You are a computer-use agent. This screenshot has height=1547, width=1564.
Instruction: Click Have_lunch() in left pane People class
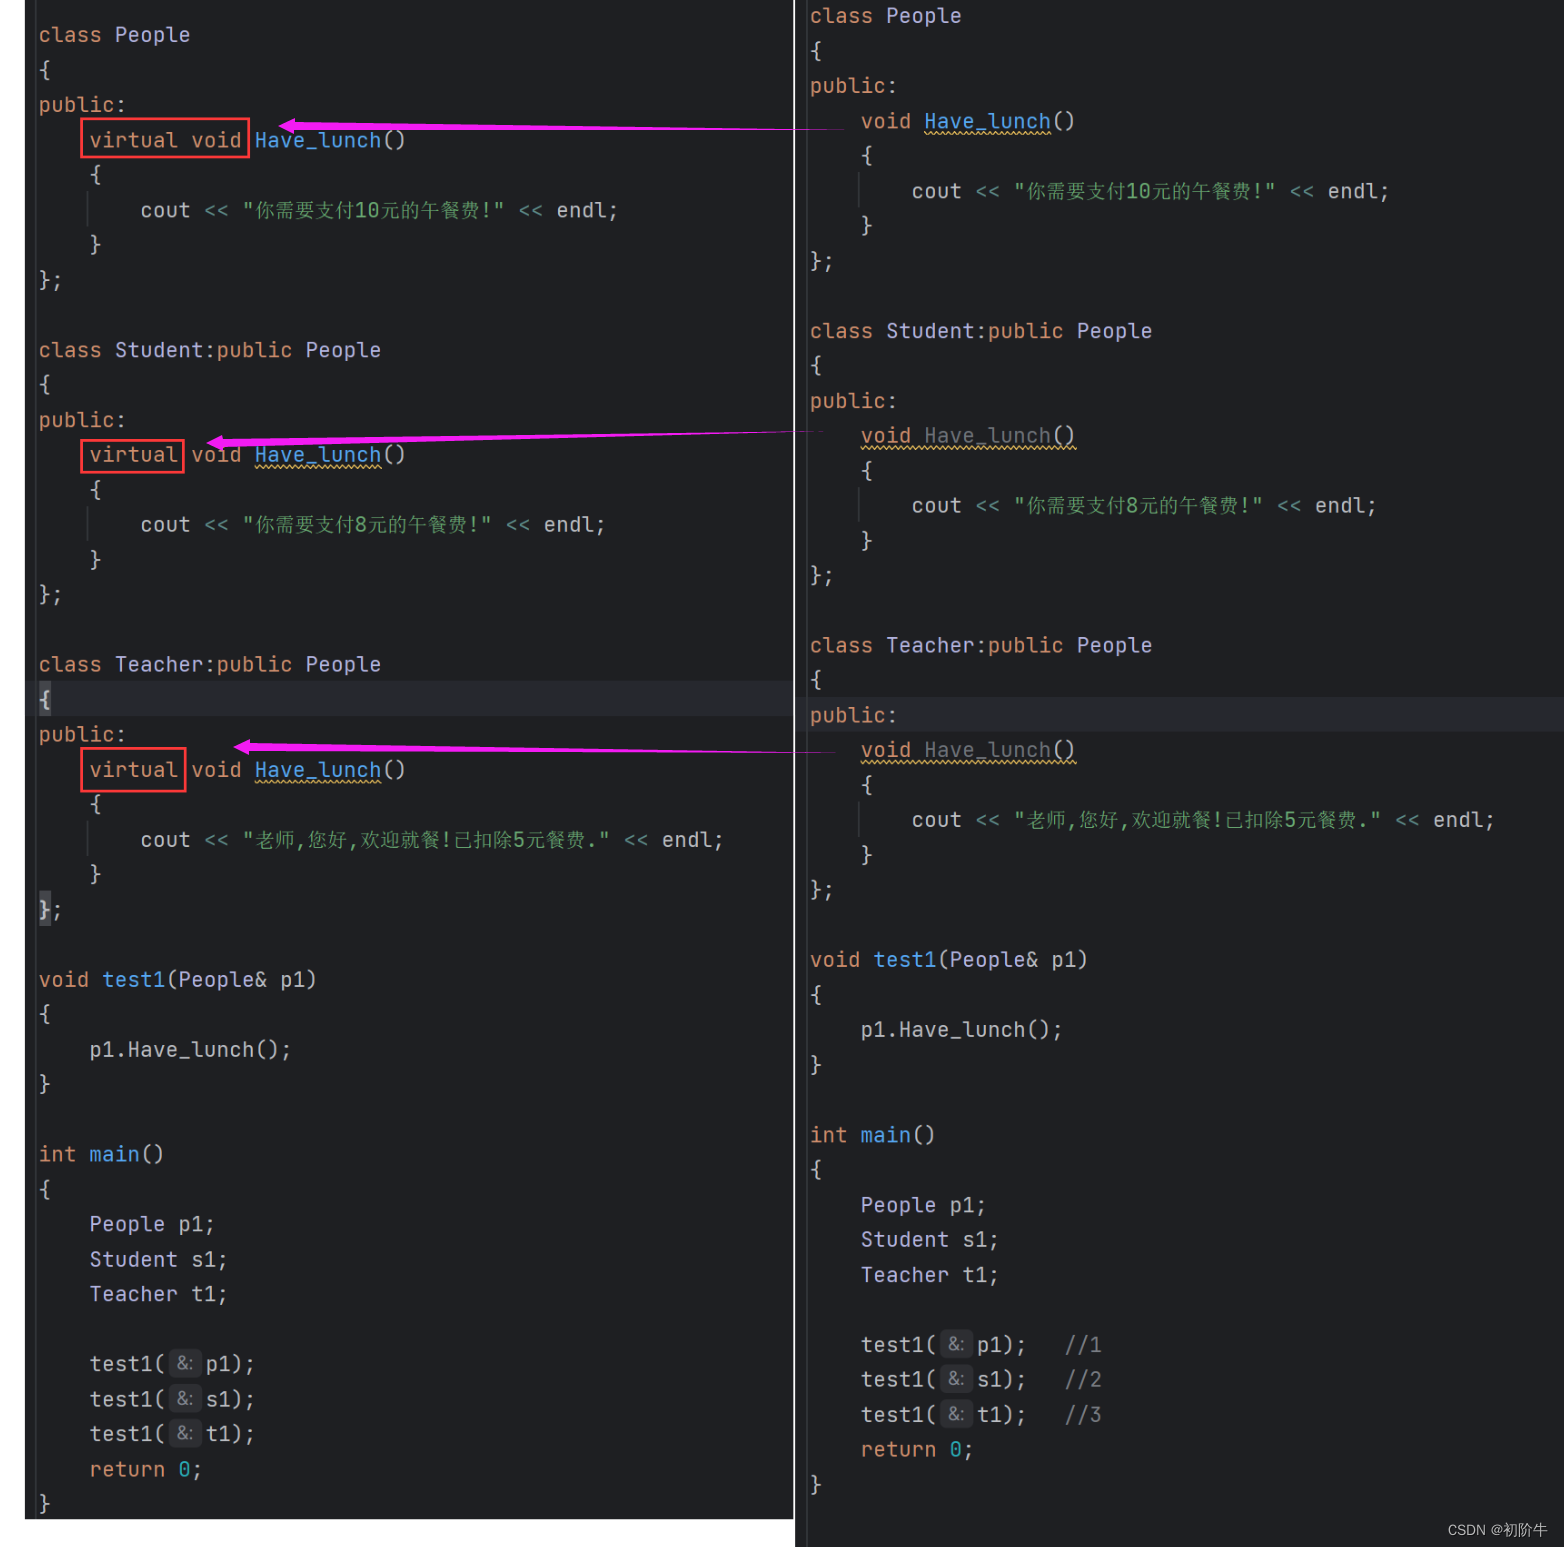tap(330, 140)
